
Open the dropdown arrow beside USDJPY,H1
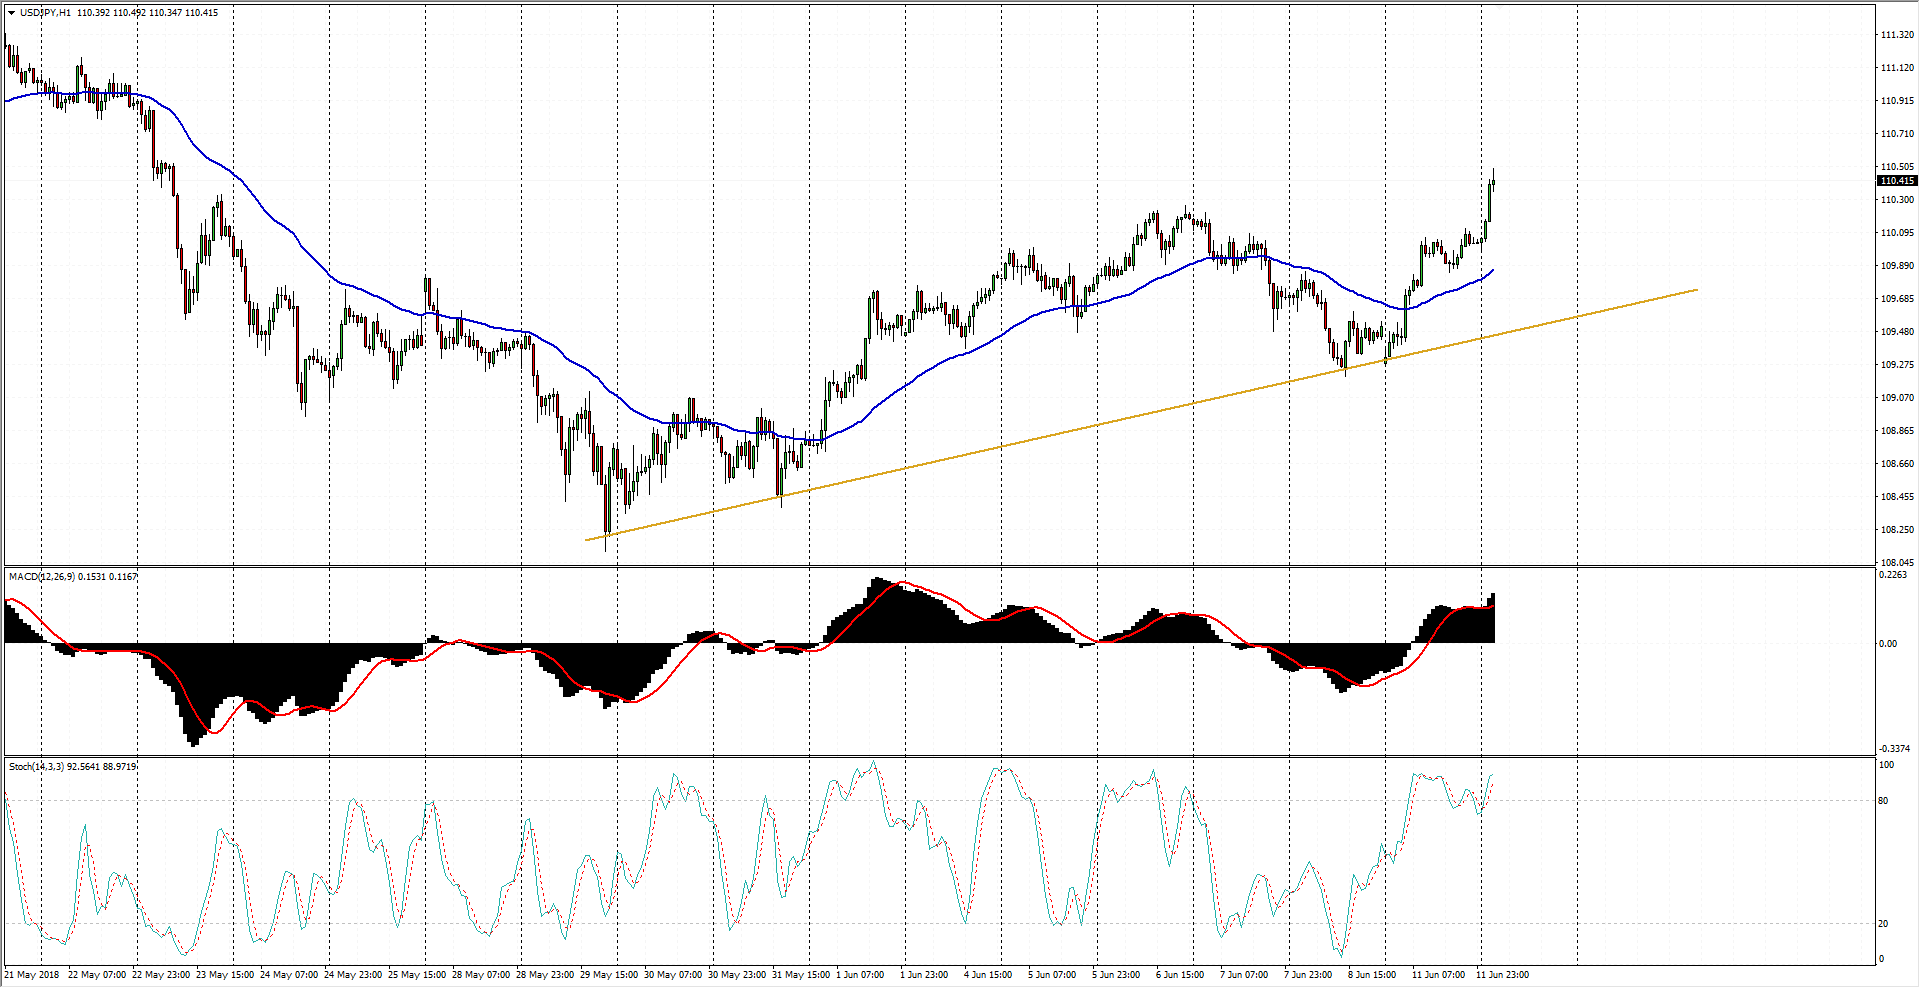[11, 13]
